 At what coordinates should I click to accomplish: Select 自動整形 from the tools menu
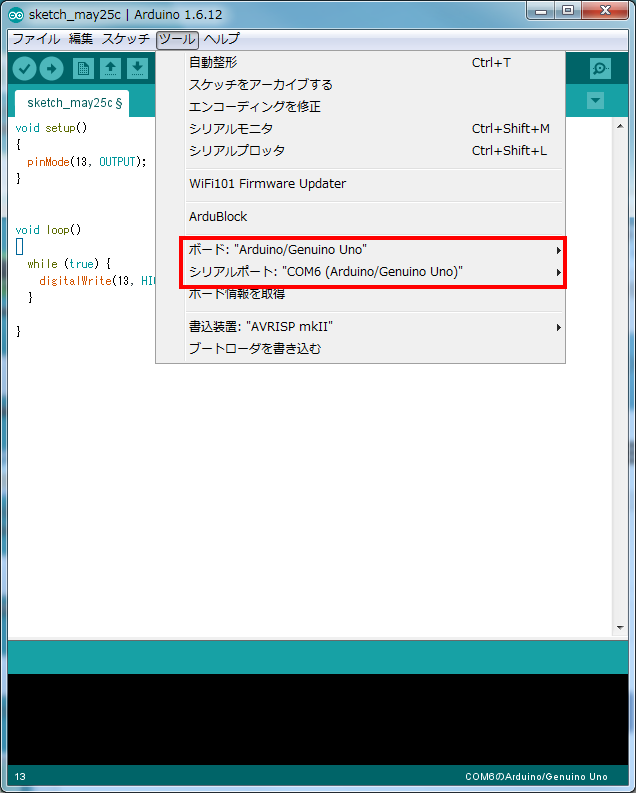tap(213, 62)
